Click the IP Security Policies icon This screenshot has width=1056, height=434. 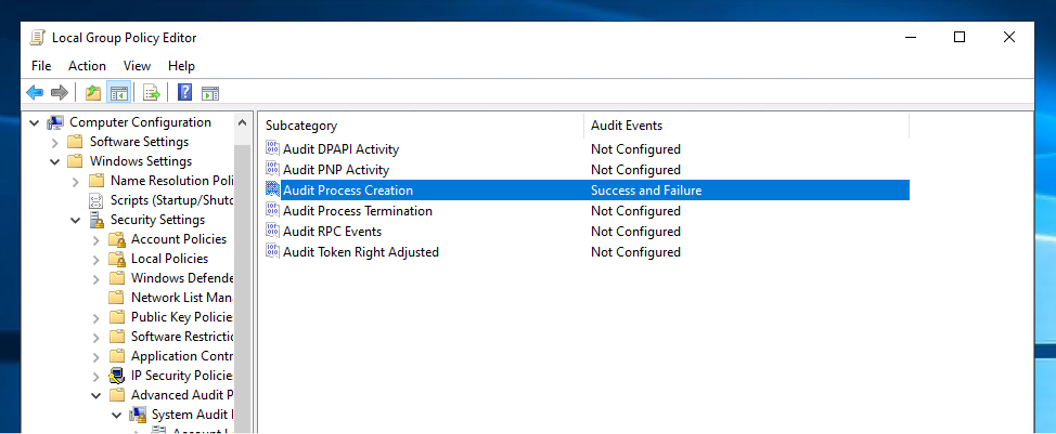117,376
